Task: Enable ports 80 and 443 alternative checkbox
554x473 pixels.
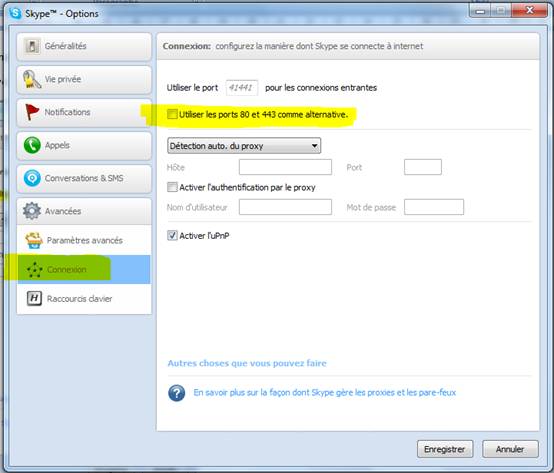Action: point(172,114)
